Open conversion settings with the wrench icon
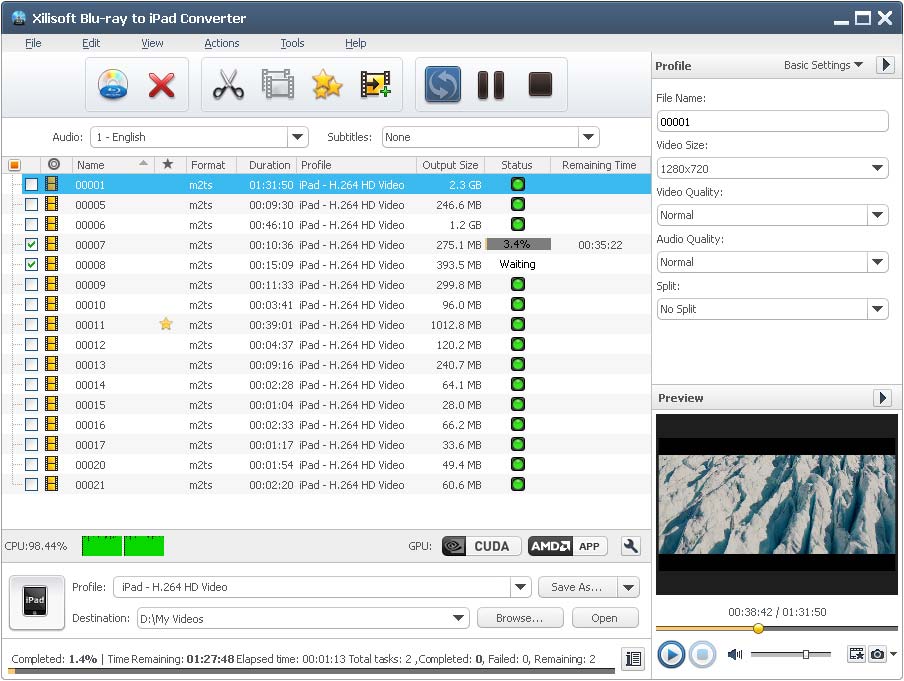904x681 pixels. point(632,546)
